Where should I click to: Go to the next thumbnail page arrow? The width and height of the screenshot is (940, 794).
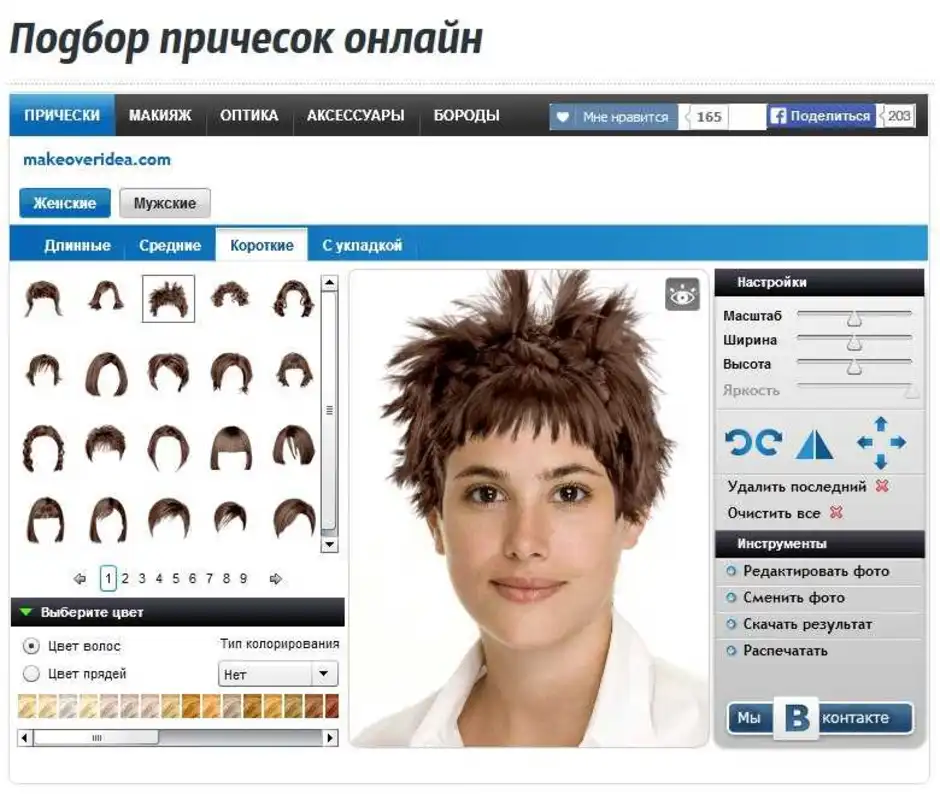click(x=275, y=579)
